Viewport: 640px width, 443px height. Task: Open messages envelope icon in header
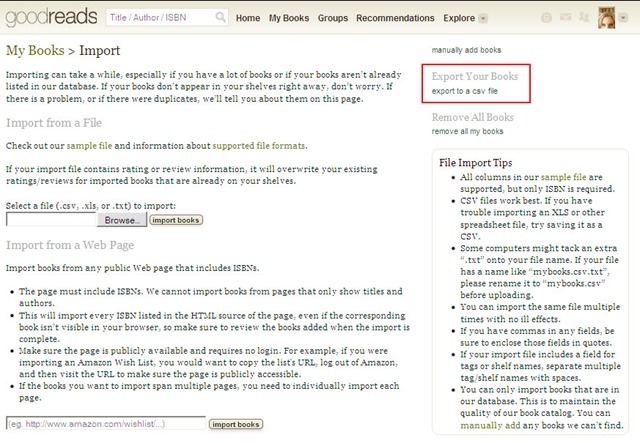[x=565, y=17]
